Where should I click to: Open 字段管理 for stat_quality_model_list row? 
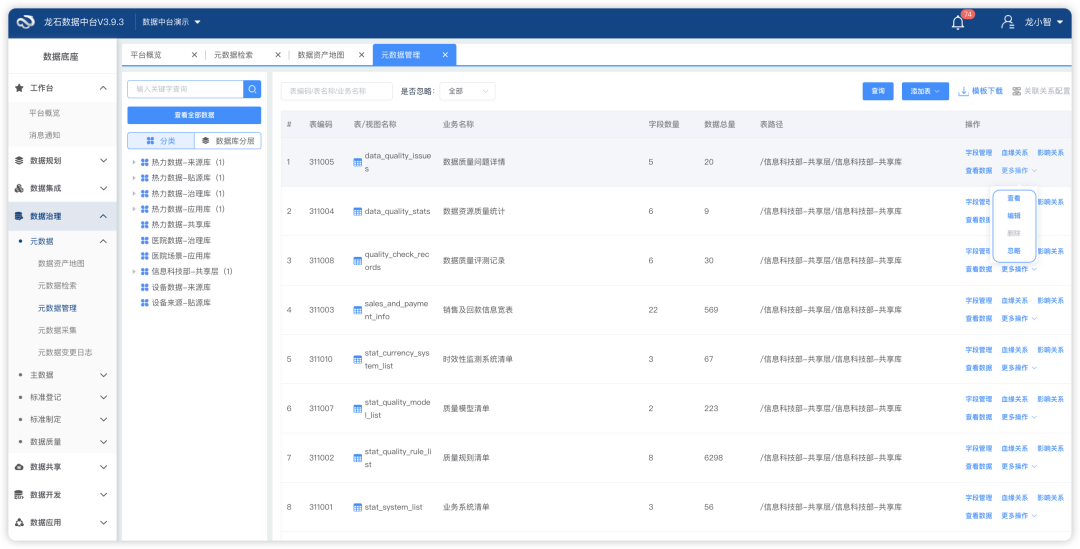tap(979, 400)
